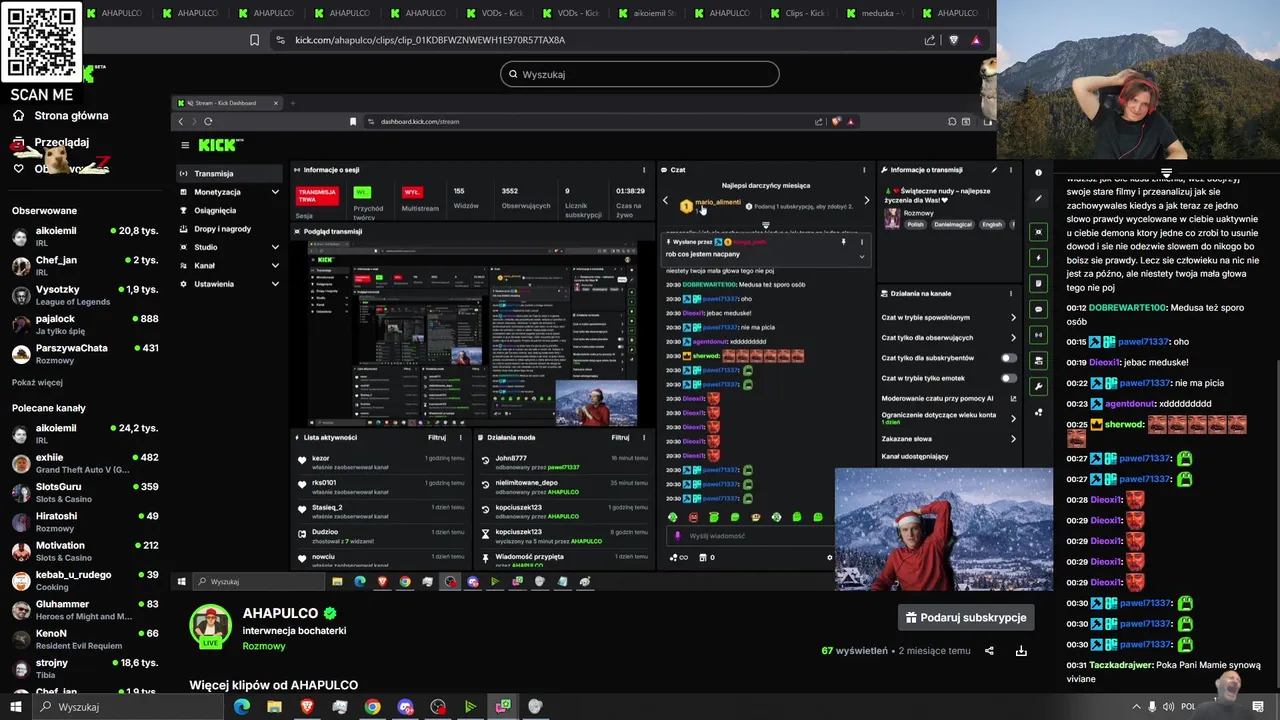Select Transmisja in the dashboard sidebar

click(x=230, y=173)
